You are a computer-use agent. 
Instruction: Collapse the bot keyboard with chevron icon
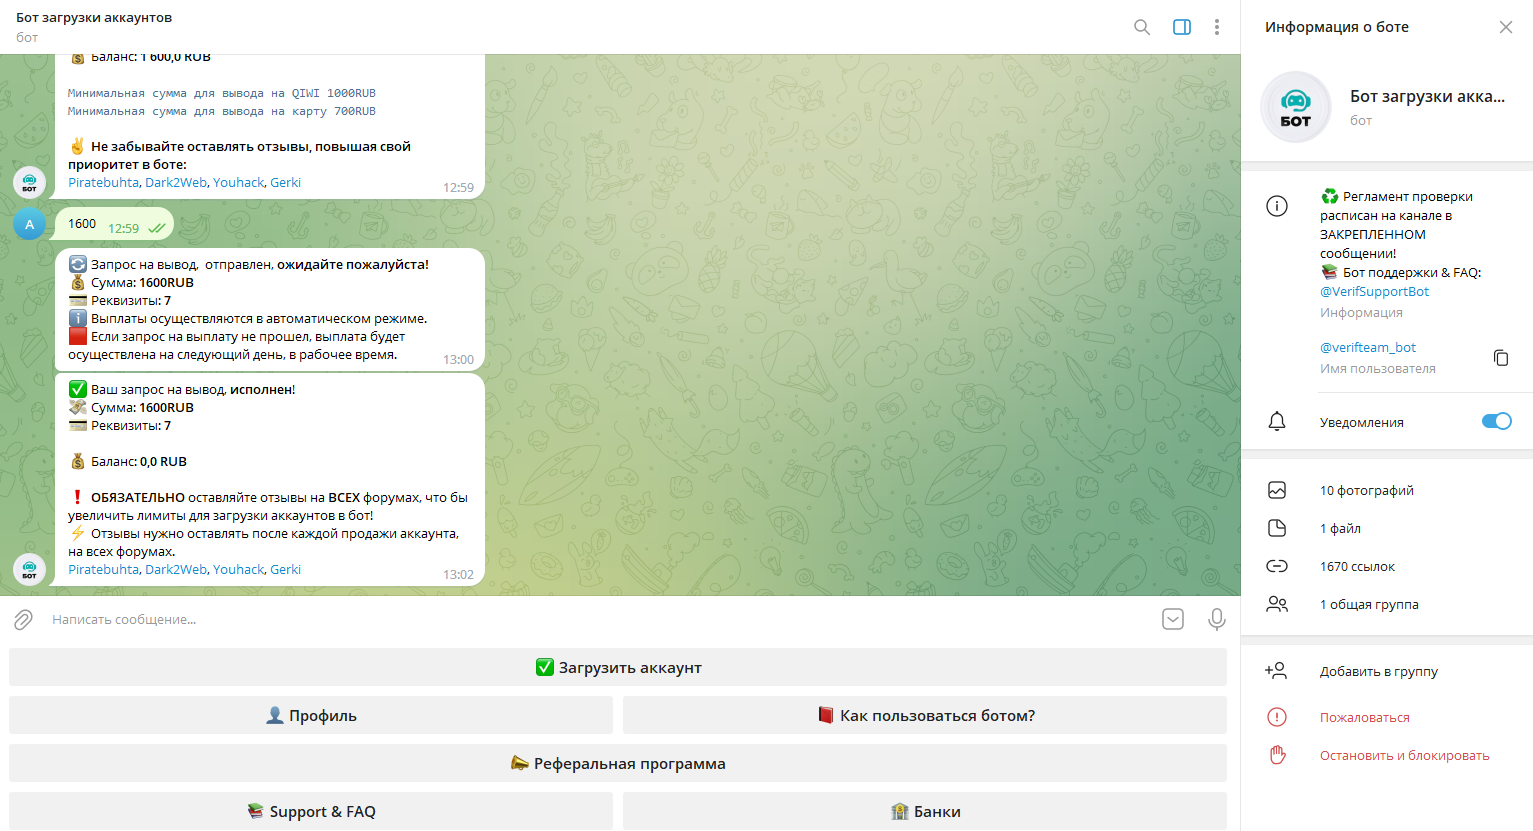[1173, 620]
